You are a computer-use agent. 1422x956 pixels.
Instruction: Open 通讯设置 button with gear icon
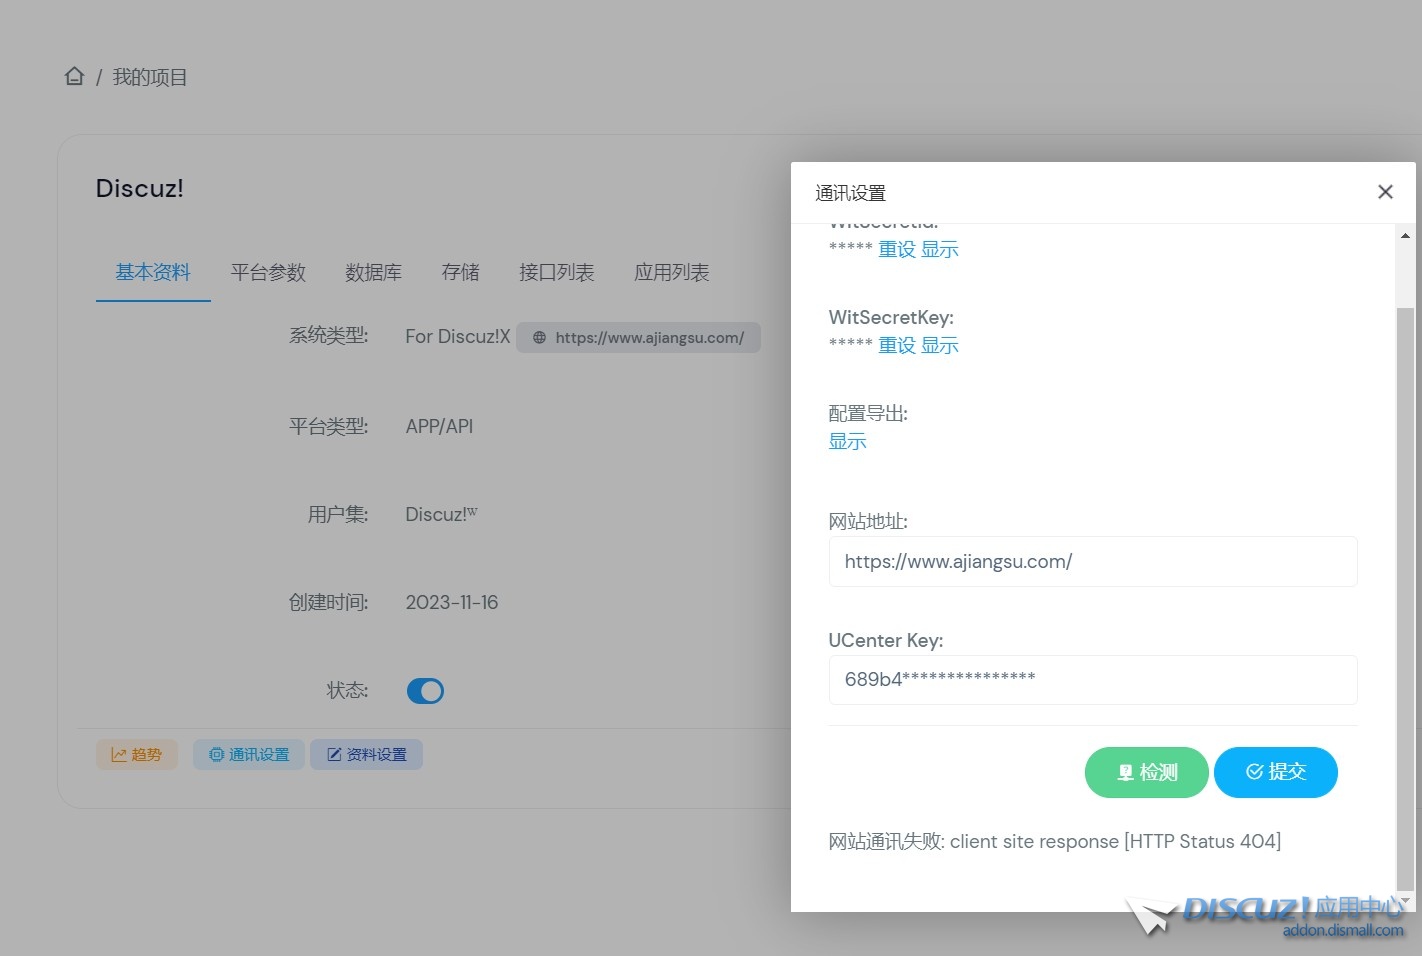[249, 755]
